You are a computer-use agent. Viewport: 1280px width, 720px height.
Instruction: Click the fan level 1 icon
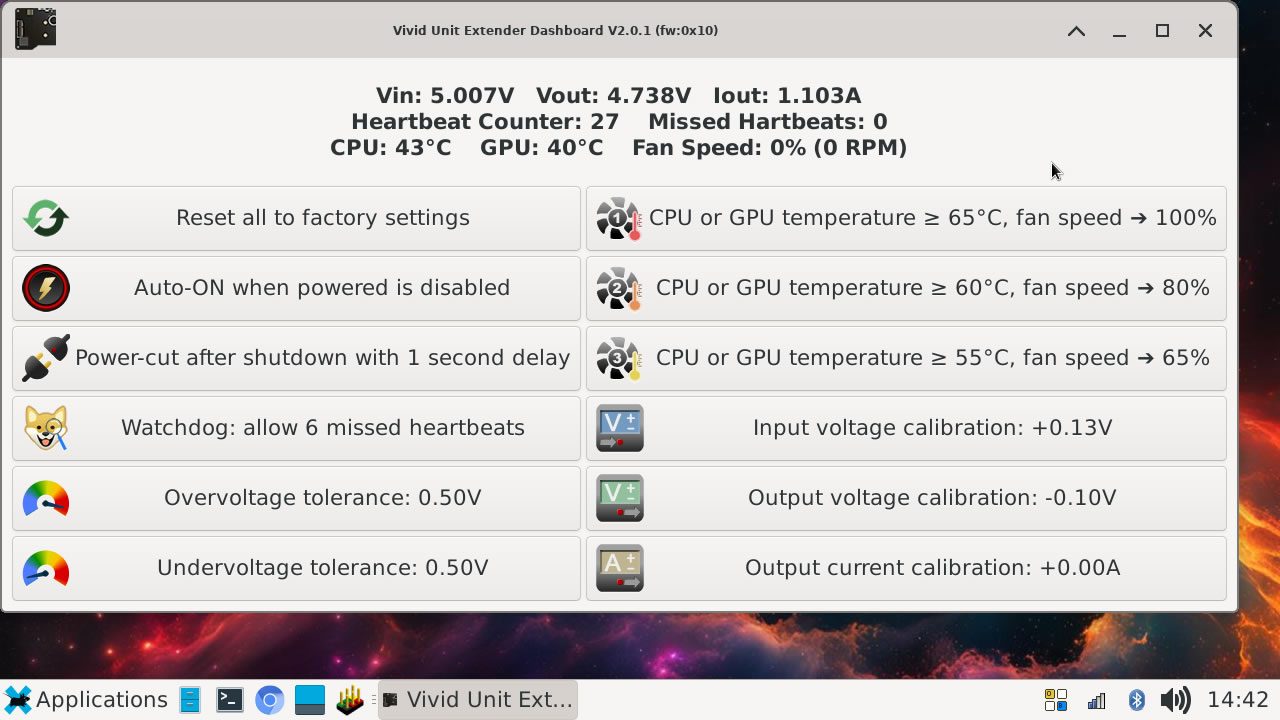click(x=618, y=218)
